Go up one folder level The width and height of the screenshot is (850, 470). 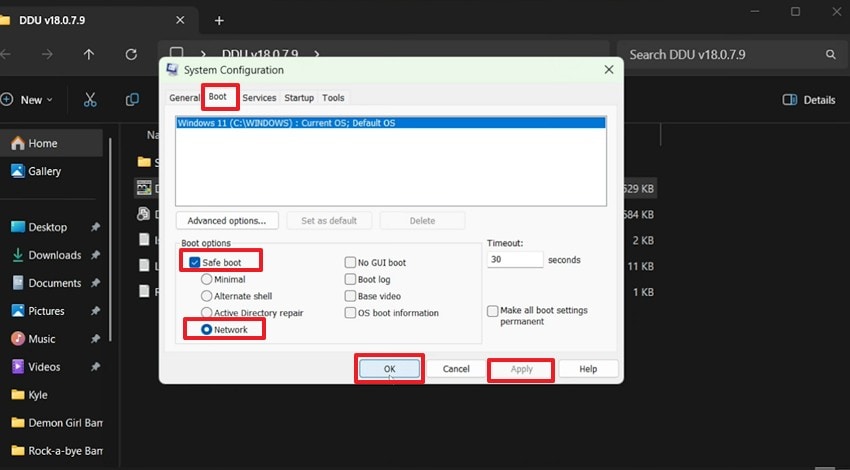pyautogui.click(x=89, y=54)
